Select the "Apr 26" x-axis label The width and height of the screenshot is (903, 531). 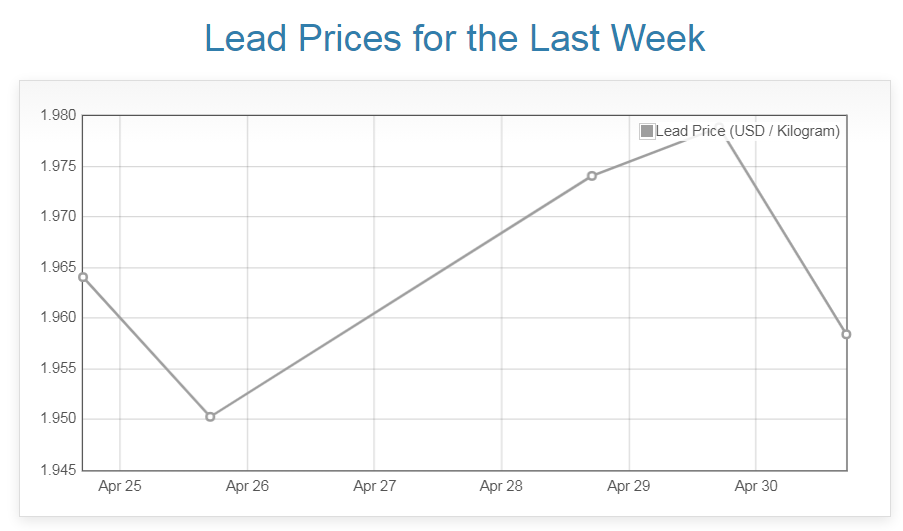pos(247,487)
